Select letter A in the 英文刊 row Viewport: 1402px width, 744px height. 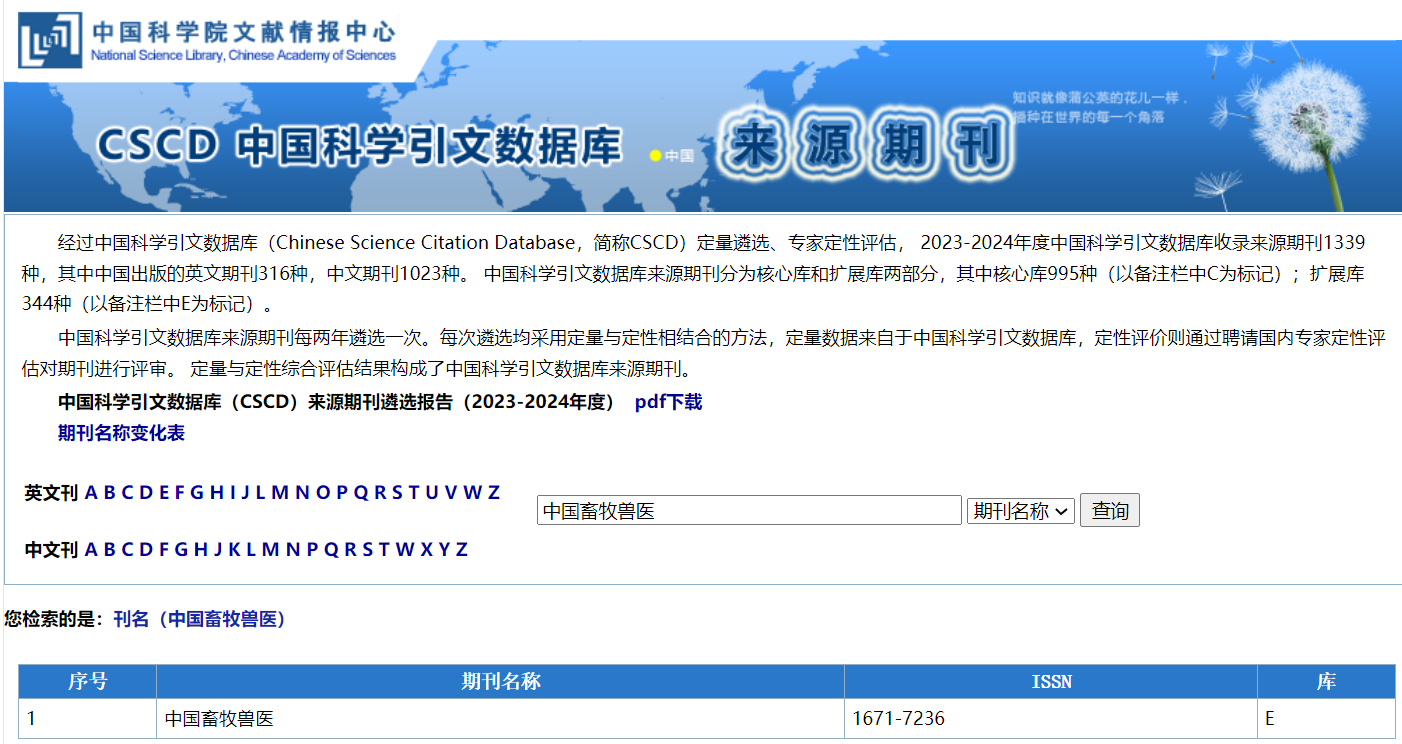(x=91, y=493)
